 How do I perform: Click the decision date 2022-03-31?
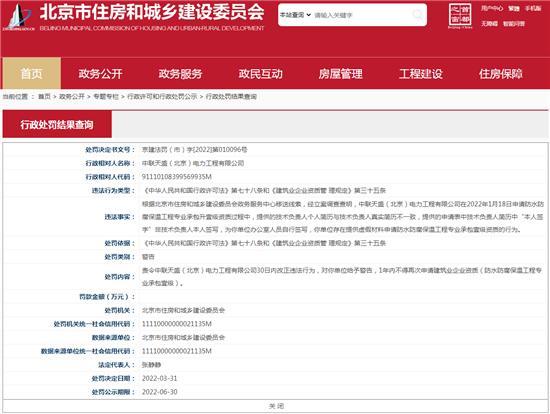(x=160, y=379)
